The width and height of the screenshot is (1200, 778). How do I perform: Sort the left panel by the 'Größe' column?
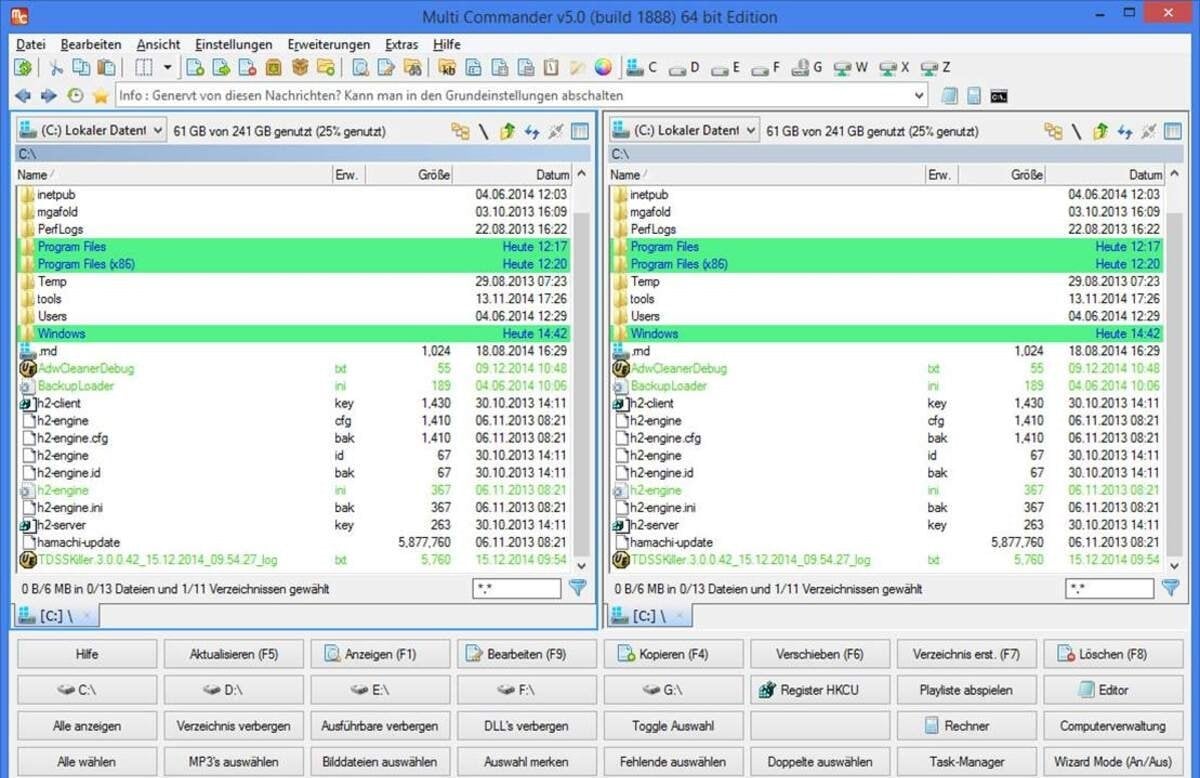[x=410, y=174]
